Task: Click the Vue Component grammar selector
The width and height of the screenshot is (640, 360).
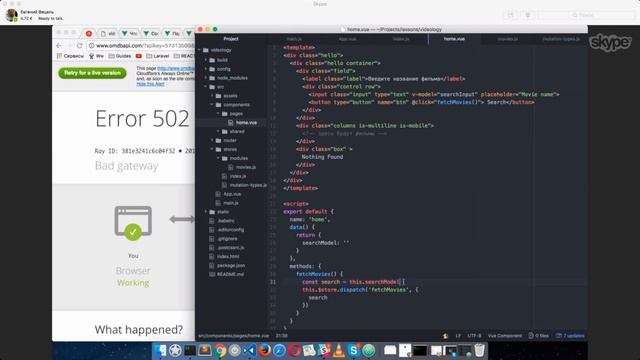Action: click(x=504, y=336)
